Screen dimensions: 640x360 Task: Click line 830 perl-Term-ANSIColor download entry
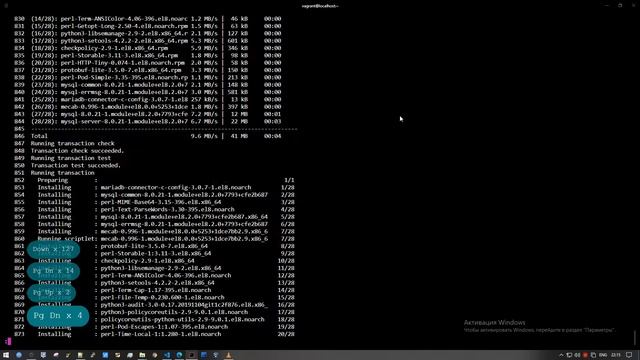coord(156,18)
